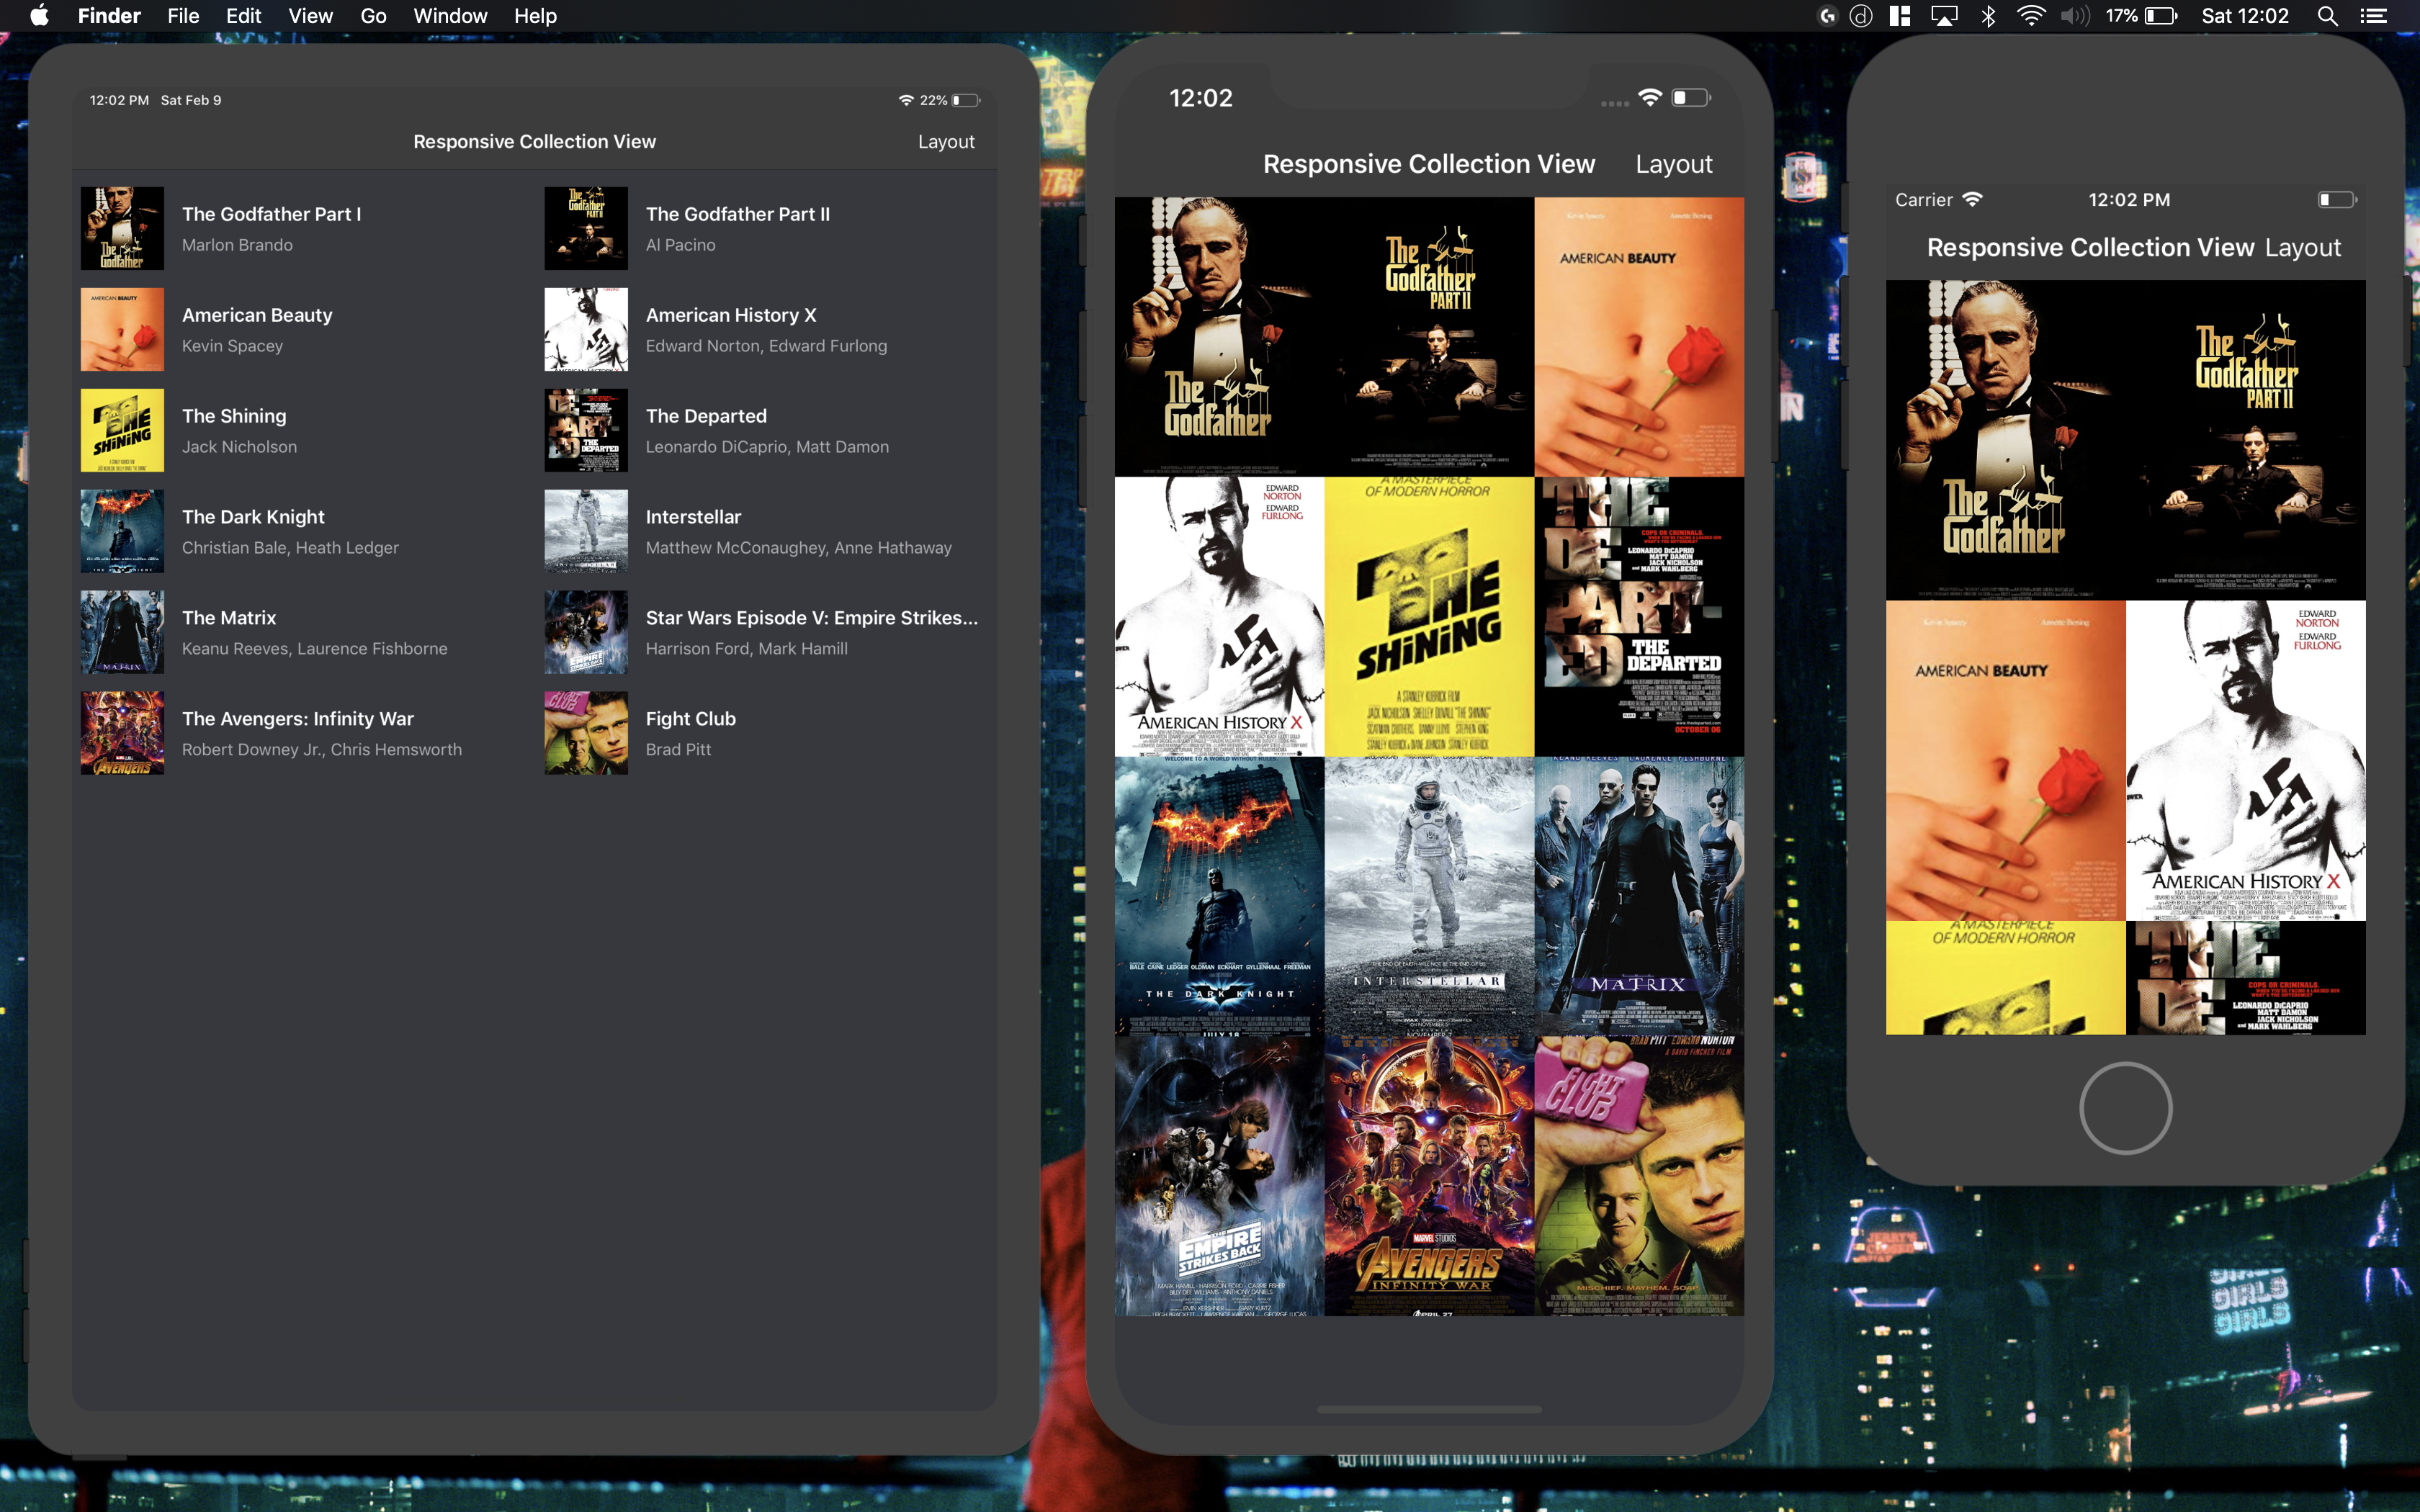2420x1512 pixels.
Task: Open Spotlight search in the menu bar
Action: (2327, 16)
